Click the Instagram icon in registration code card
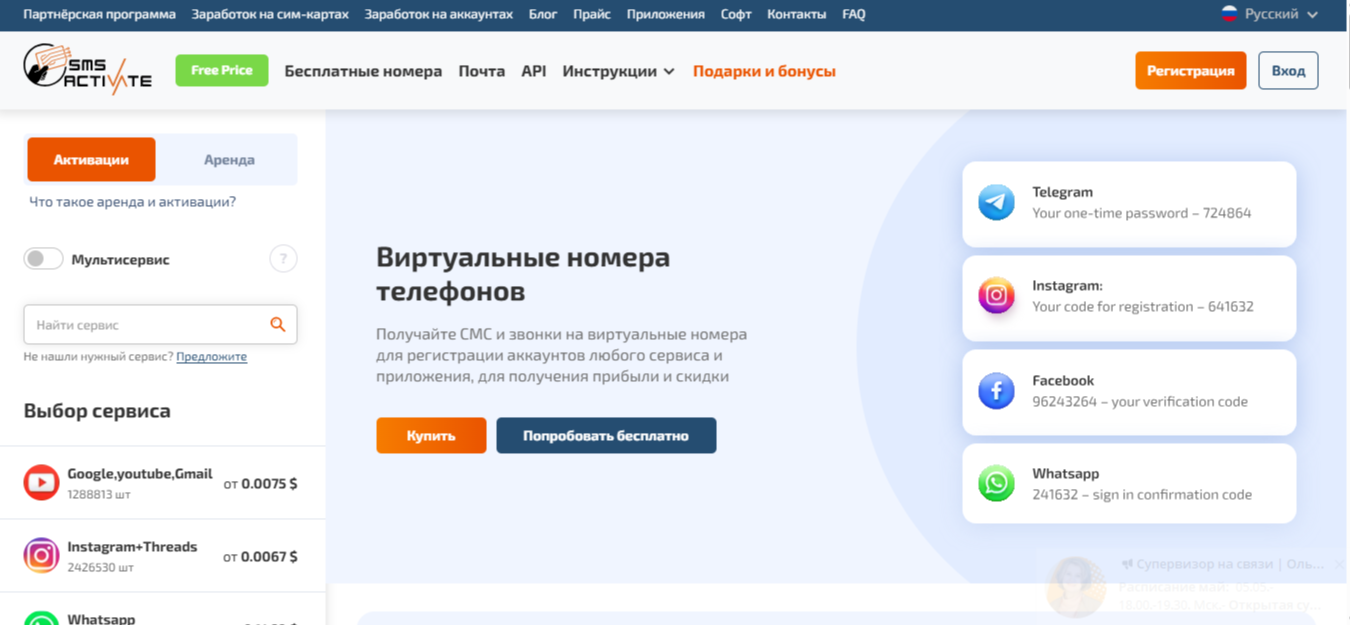This screenshot has width=1350, height=625. pyautogui.click(x=996, y=296)
